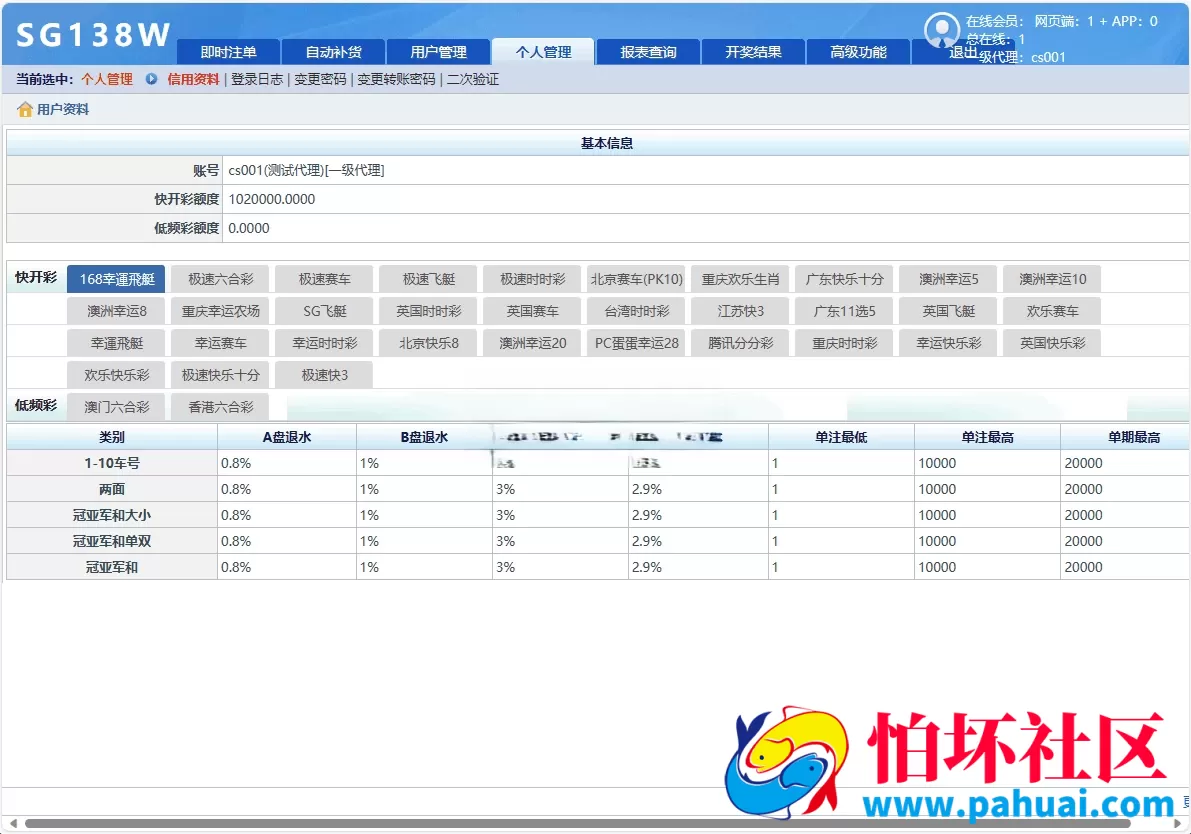This screenshot has width=1191, height=834.
Task: Select the 重庆幸运农场 button
Action: click(220, 311)
